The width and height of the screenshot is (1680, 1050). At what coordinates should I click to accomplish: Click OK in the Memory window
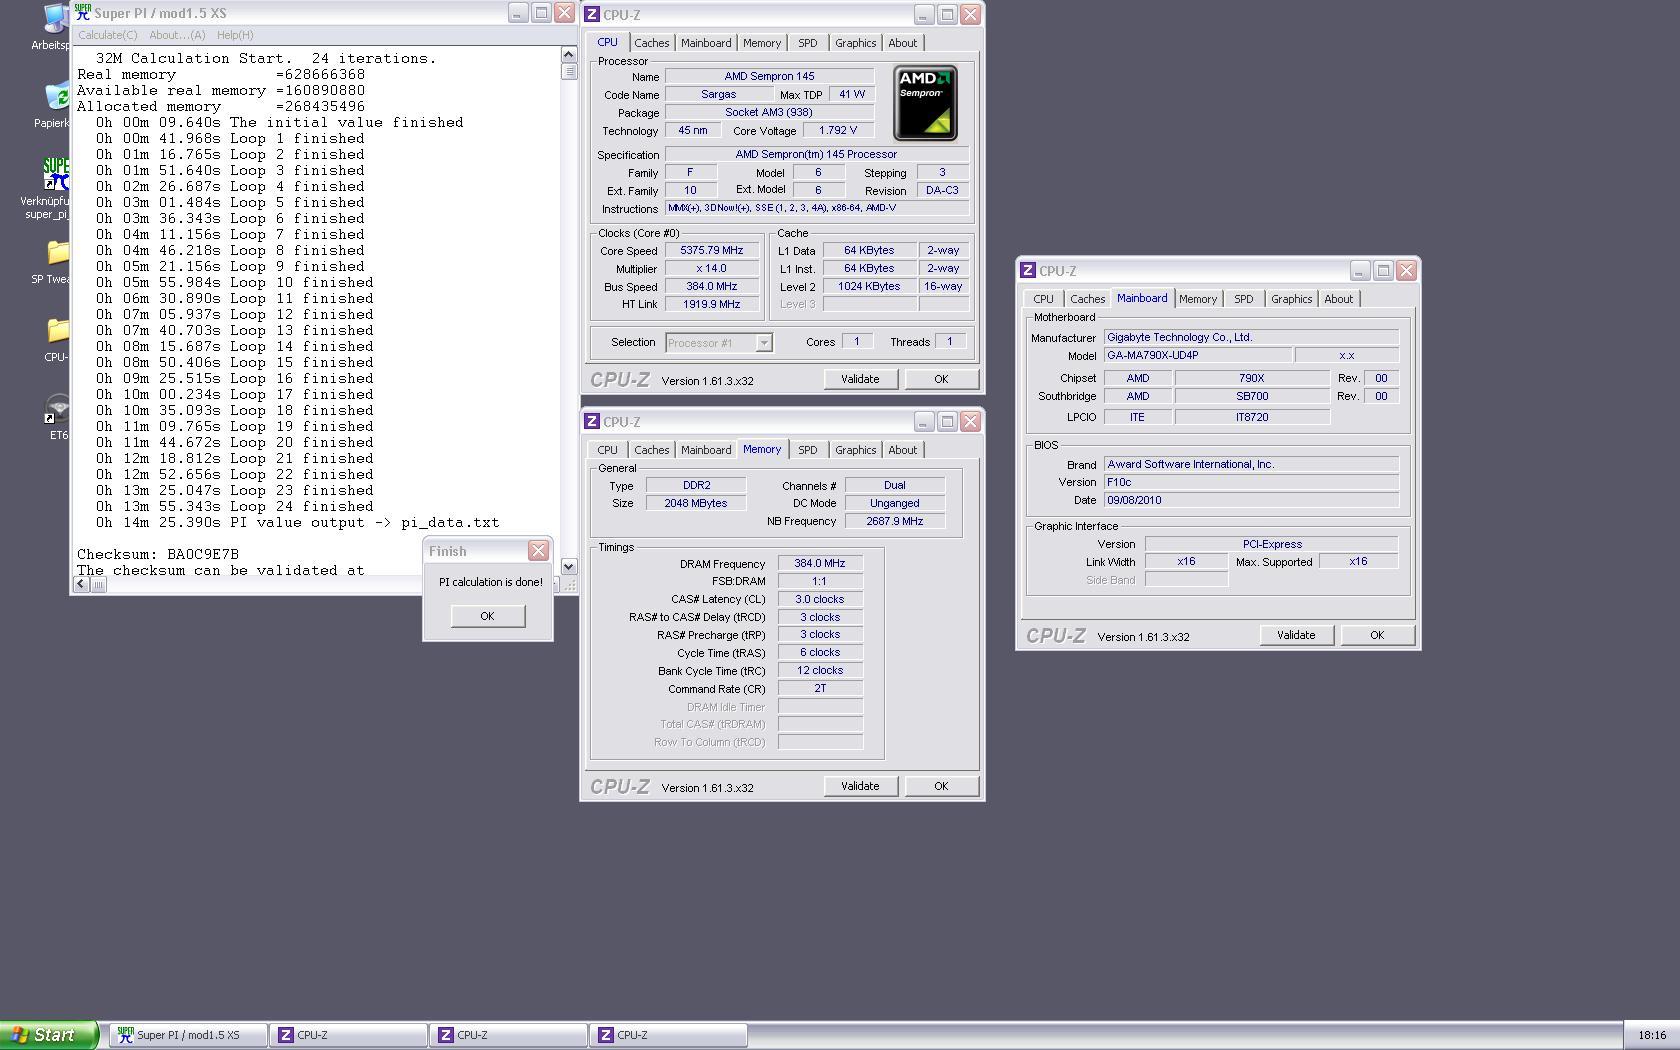941,786
